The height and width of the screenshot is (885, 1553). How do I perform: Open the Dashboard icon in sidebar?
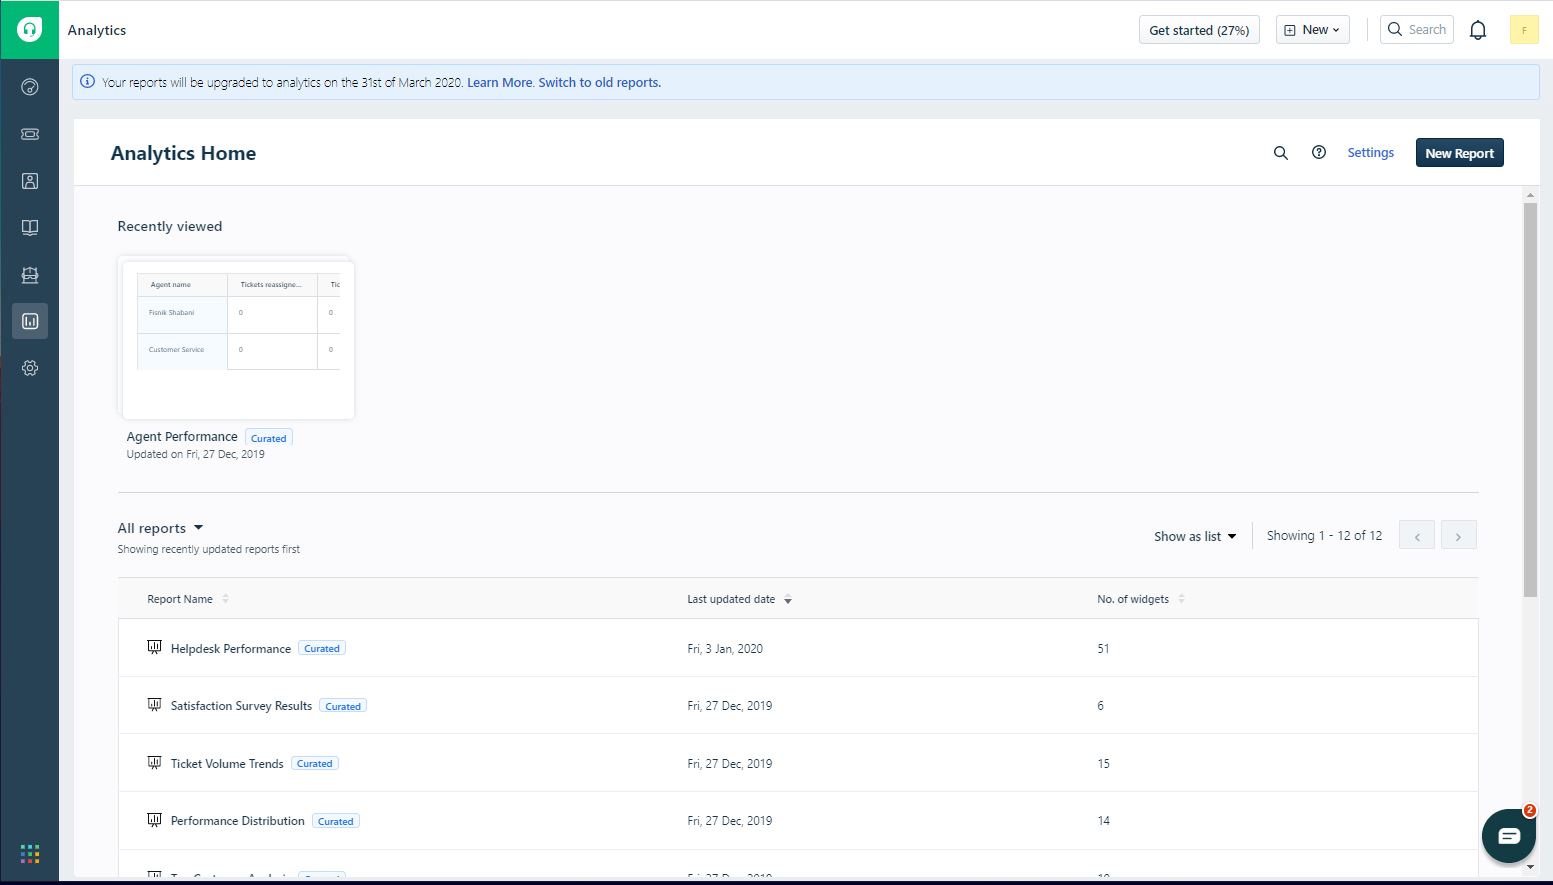point(30,87)
